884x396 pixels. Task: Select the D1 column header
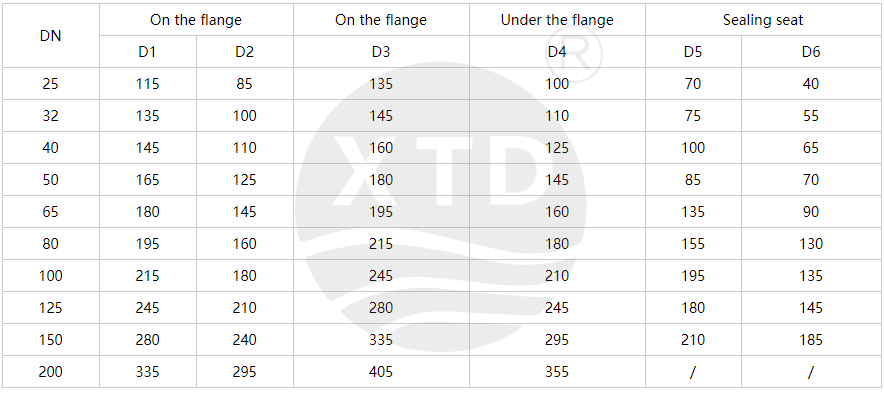(147, 52)
